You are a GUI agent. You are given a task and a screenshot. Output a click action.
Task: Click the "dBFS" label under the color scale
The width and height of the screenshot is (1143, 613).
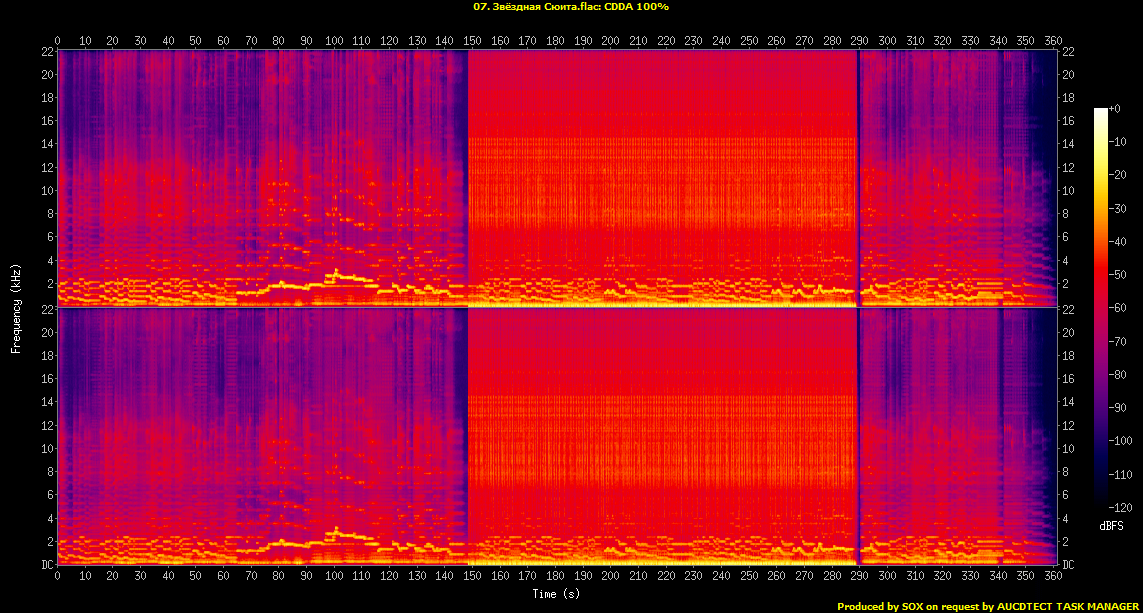coord(1112,526)
